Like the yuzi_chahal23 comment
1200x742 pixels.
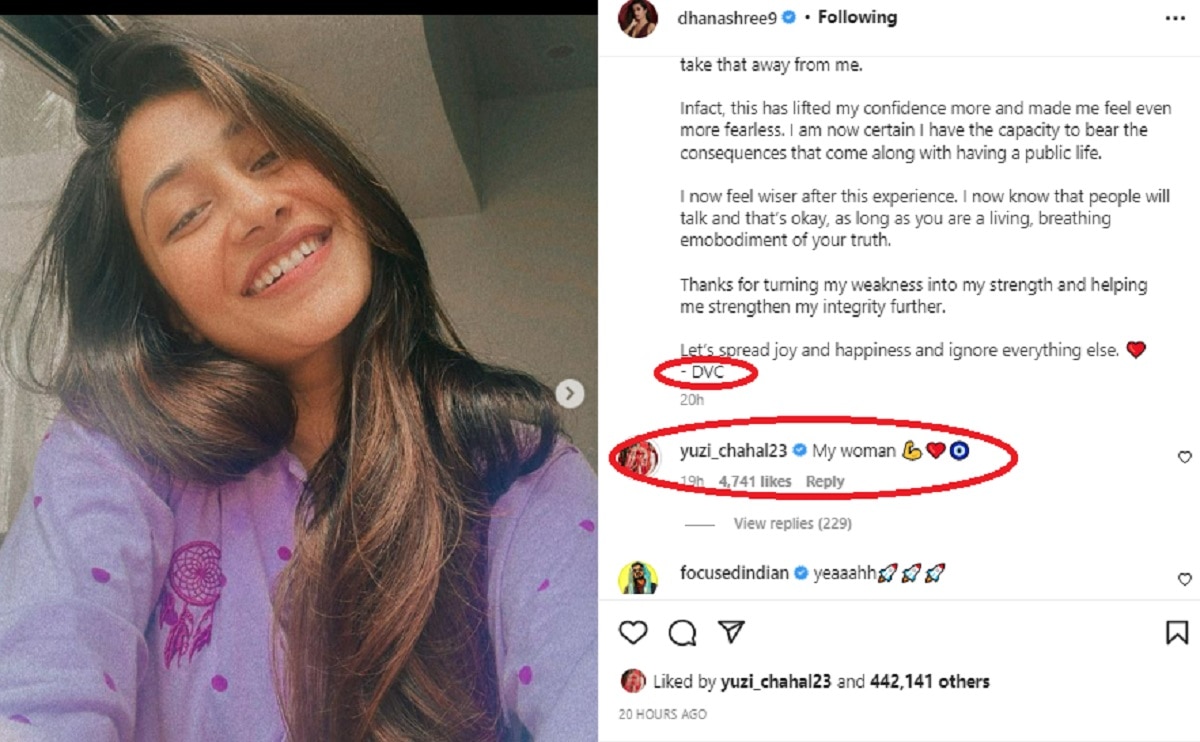coord(1185,457)
